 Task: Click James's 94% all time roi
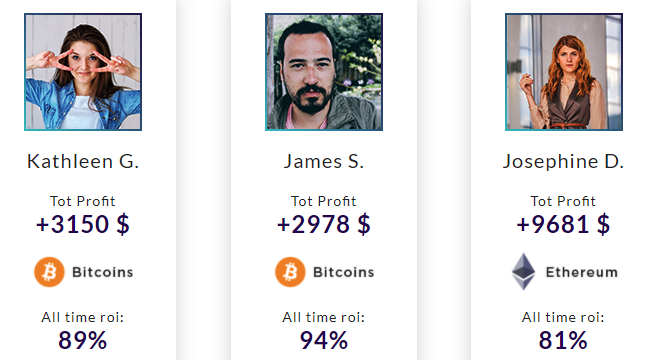(324, 341)
